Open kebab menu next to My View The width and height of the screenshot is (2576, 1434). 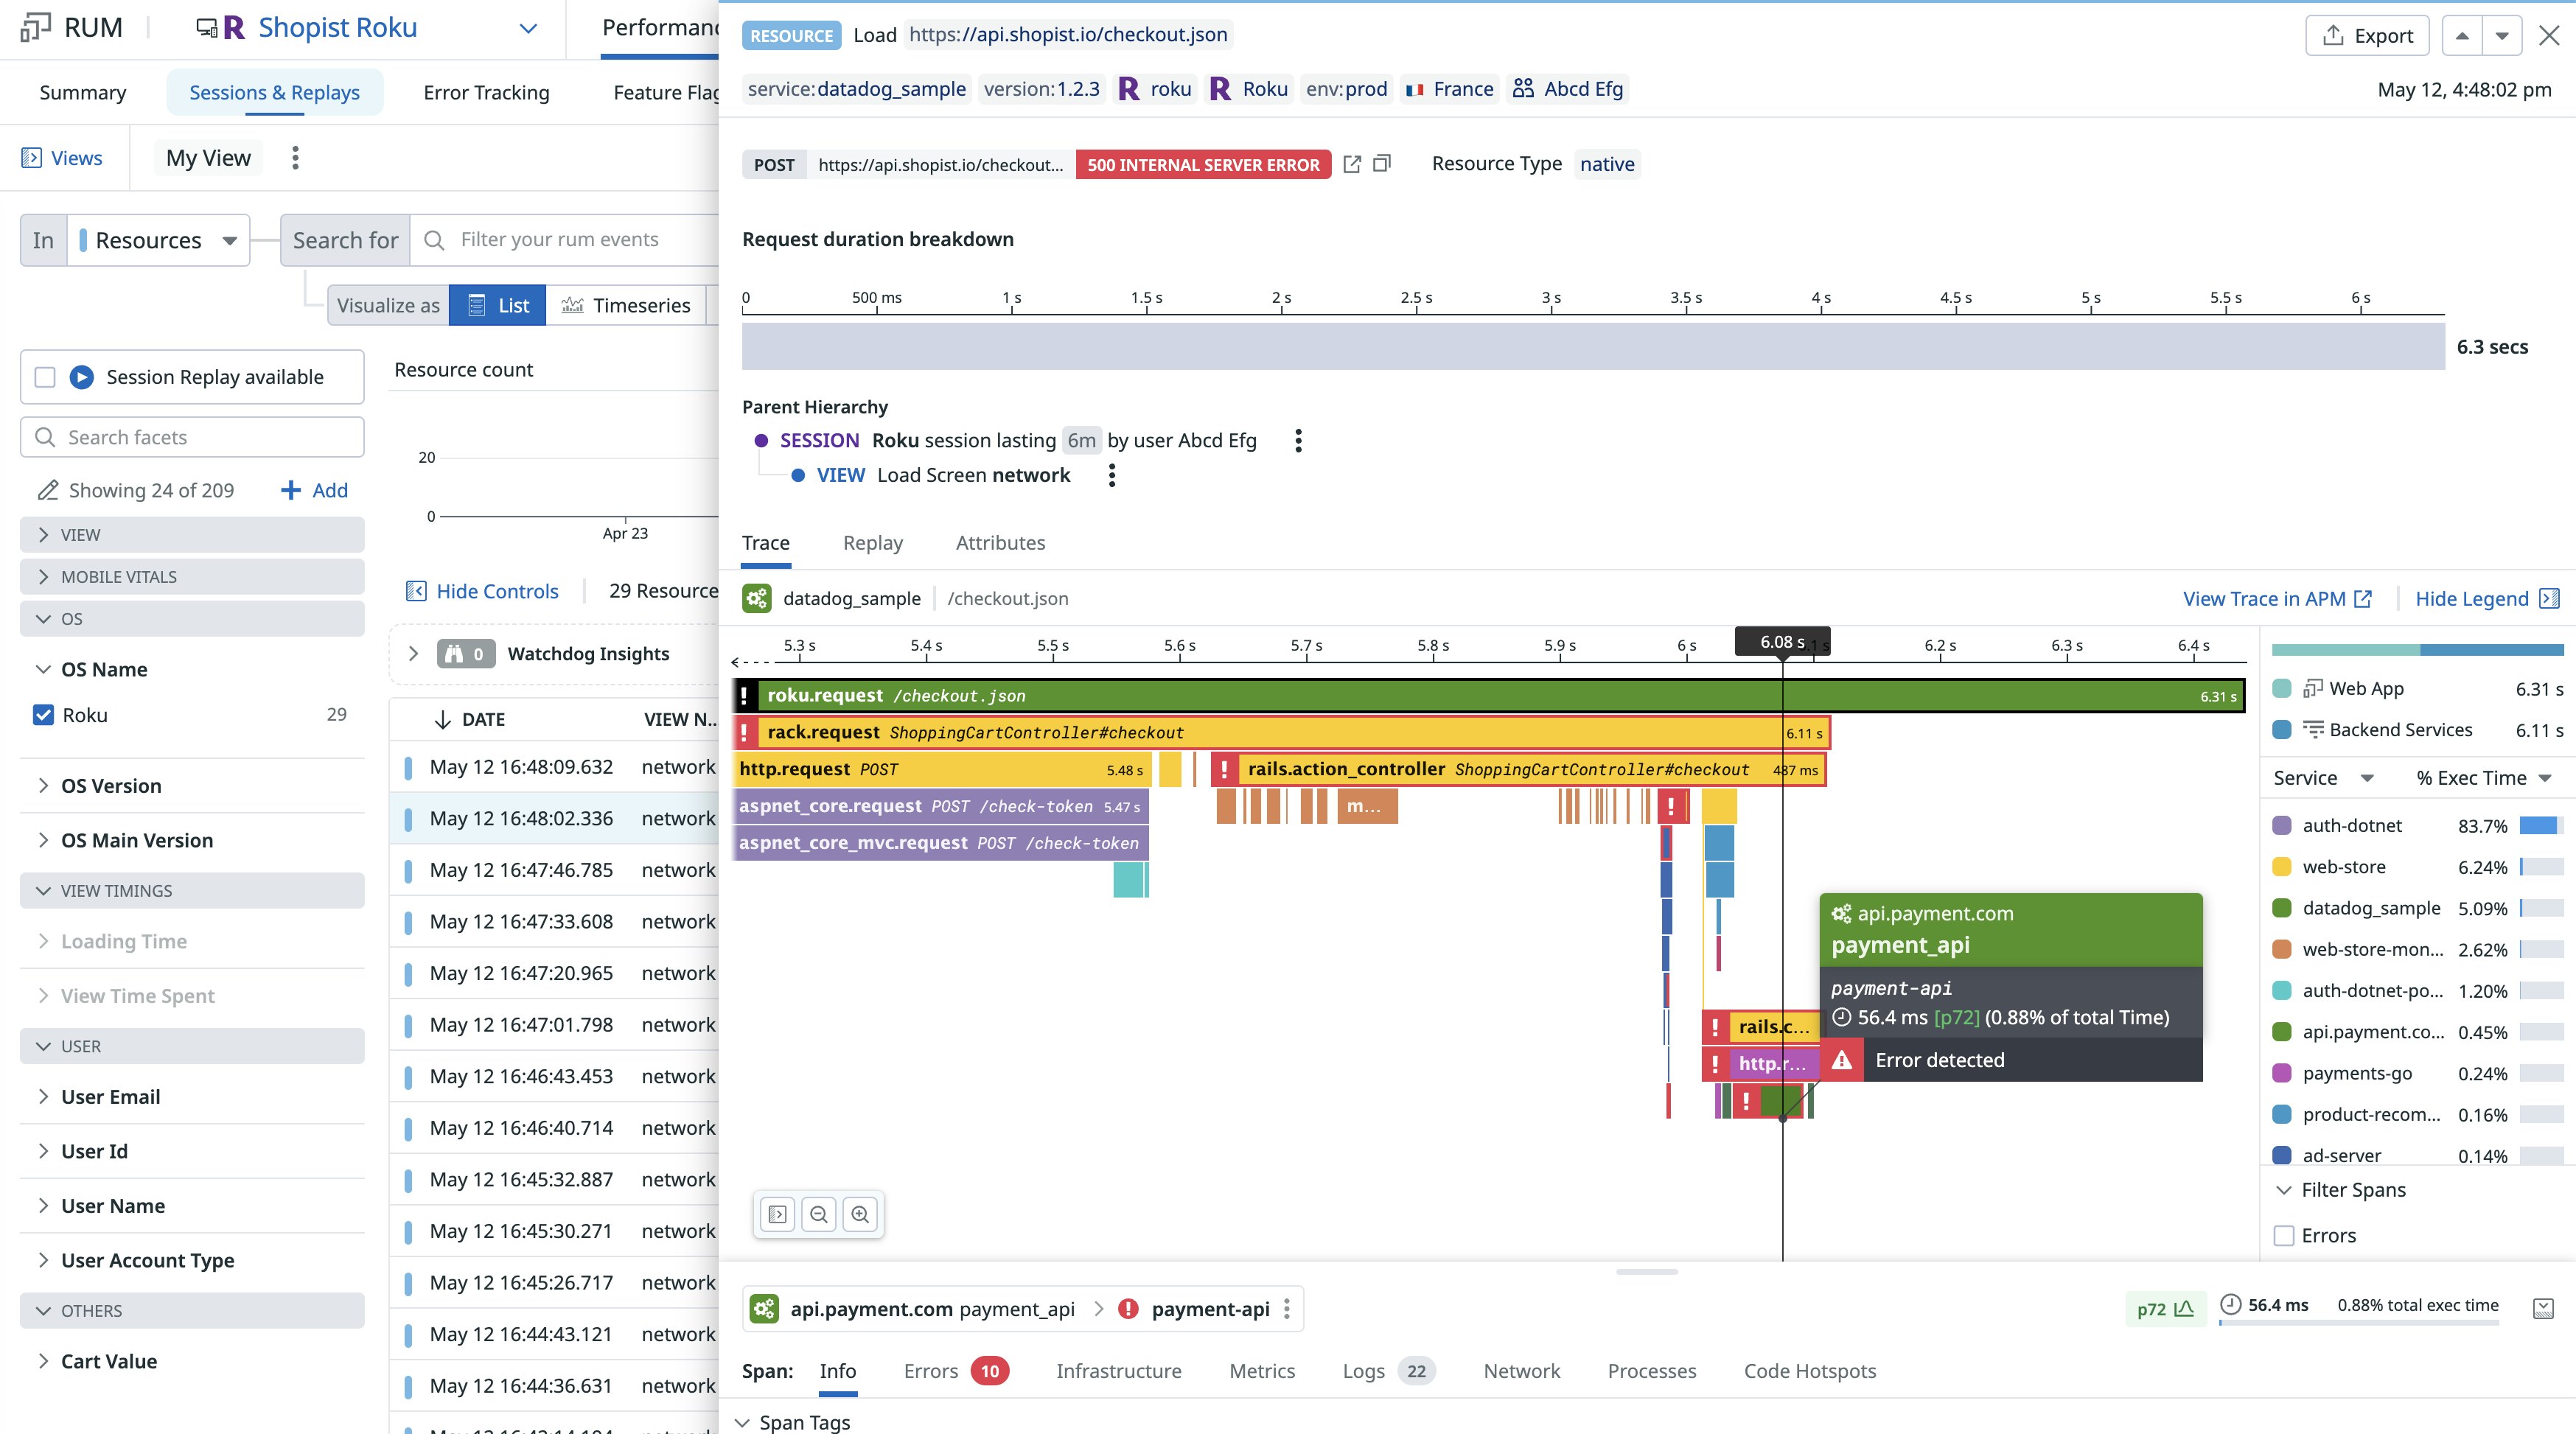click(295, 158)
